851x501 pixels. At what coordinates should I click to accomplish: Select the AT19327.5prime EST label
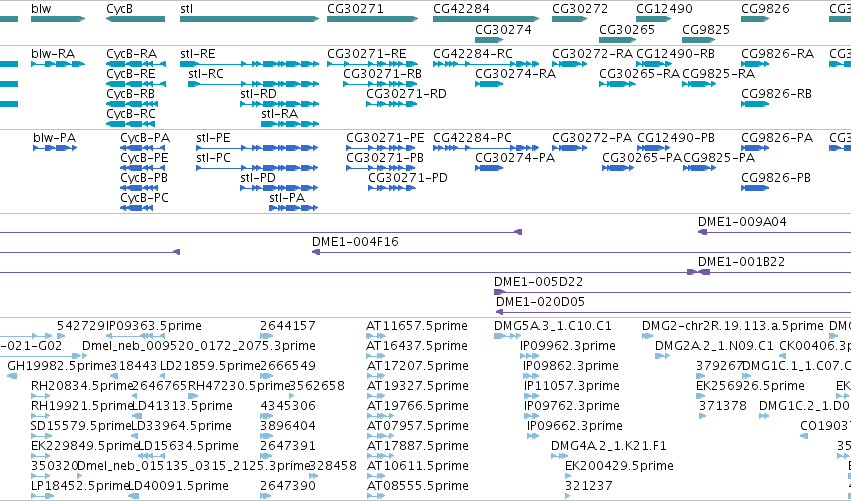point(417,386)
